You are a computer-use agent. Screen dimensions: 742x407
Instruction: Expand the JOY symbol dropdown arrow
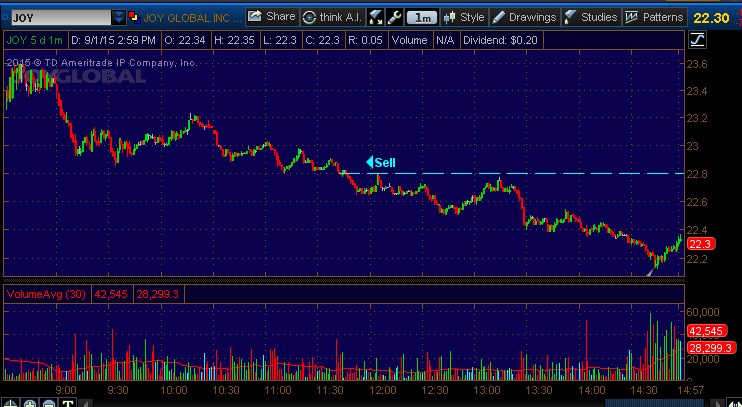click(119, 17)
